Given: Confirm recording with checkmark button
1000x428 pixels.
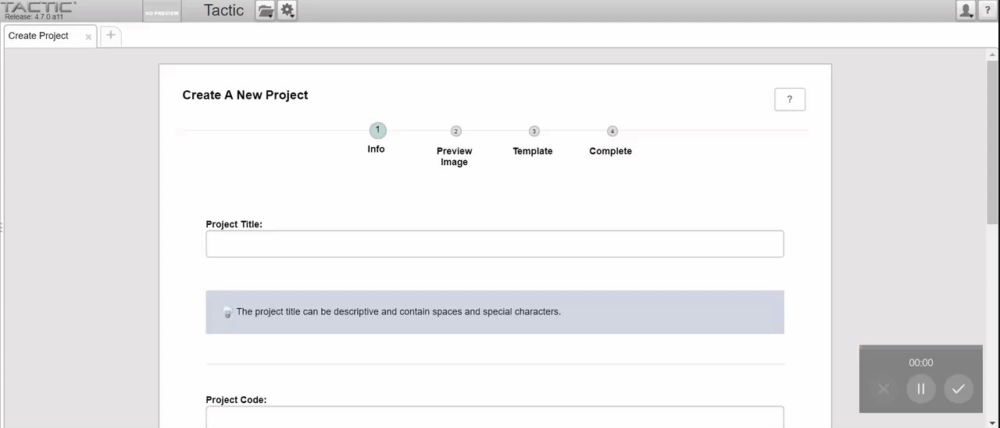Looking at the screenshot, I should click(x=958, y=388).
